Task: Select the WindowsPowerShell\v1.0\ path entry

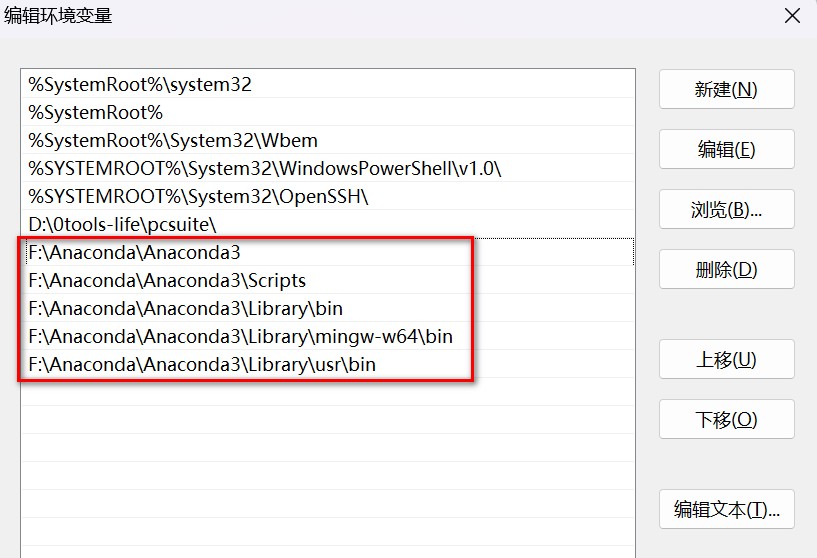Action: tap(328, 168)
